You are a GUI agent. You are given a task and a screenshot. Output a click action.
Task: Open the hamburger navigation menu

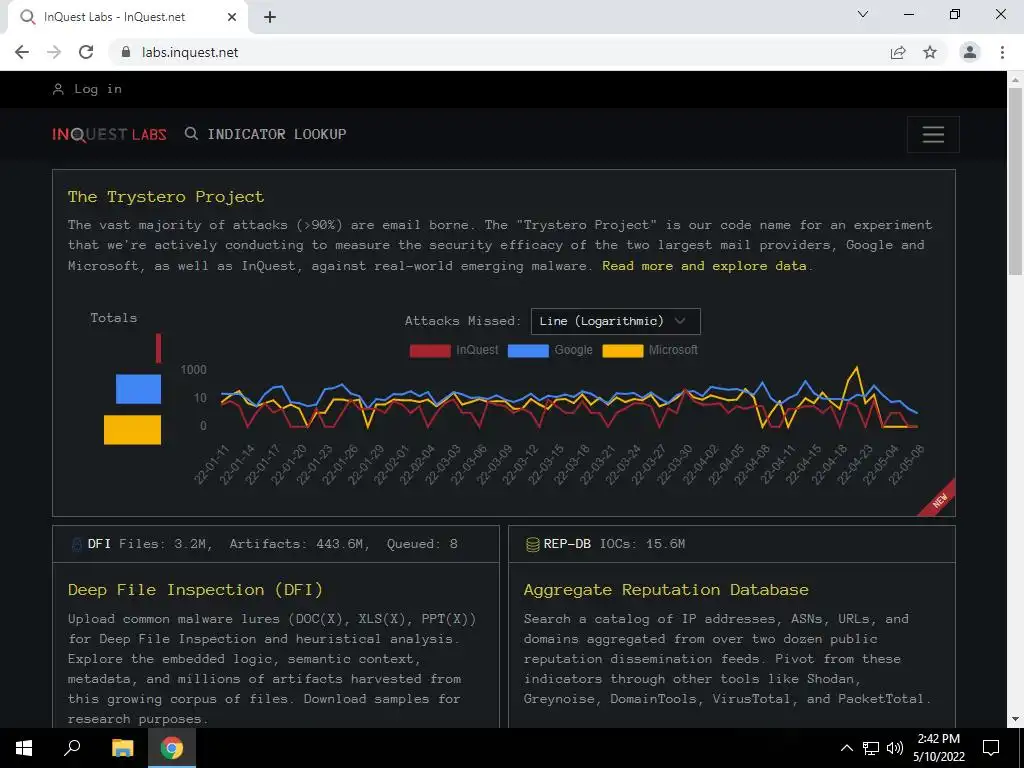933,135
